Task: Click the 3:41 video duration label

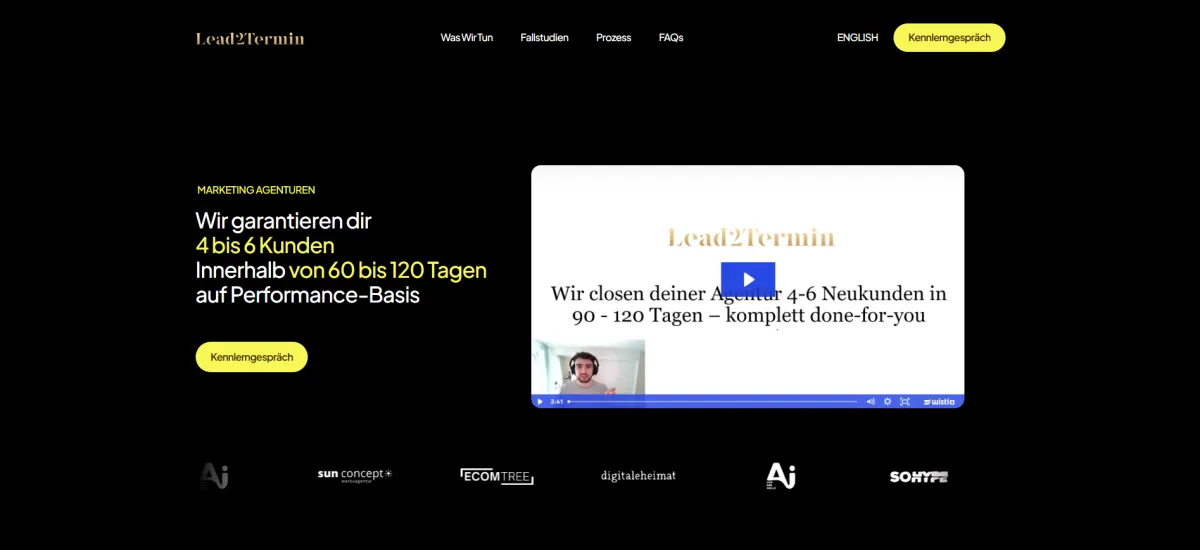Action: pos(556,401)
